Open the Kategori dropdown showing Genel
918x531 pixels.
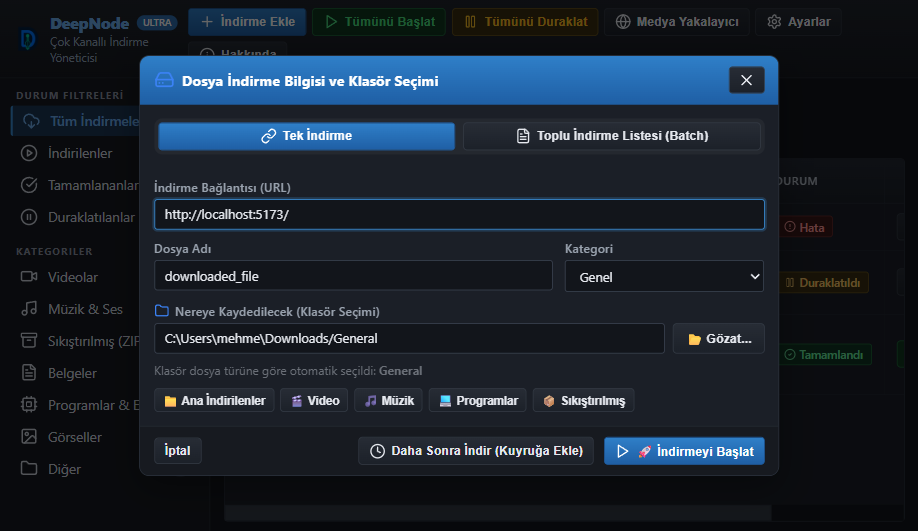click(664, 276)
